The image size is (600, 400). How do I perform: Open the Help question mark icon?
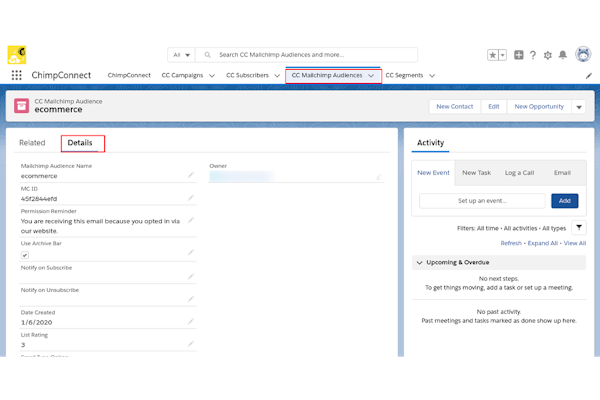click(532, 55)
